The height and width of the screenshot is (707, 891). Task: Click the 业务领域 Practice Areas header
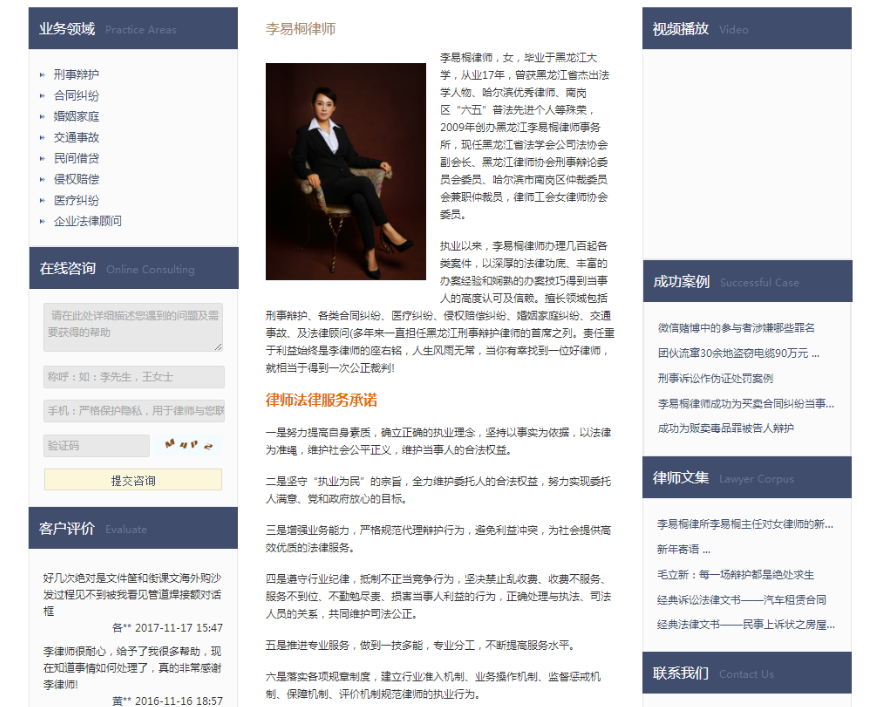point(133,28)
